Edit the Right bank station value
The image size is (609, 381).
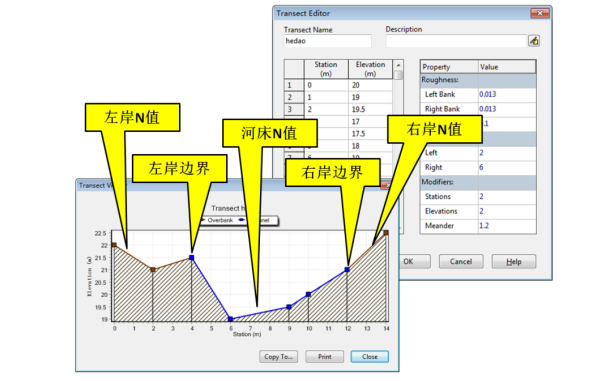pyautogui.click(x=507, y=167)
